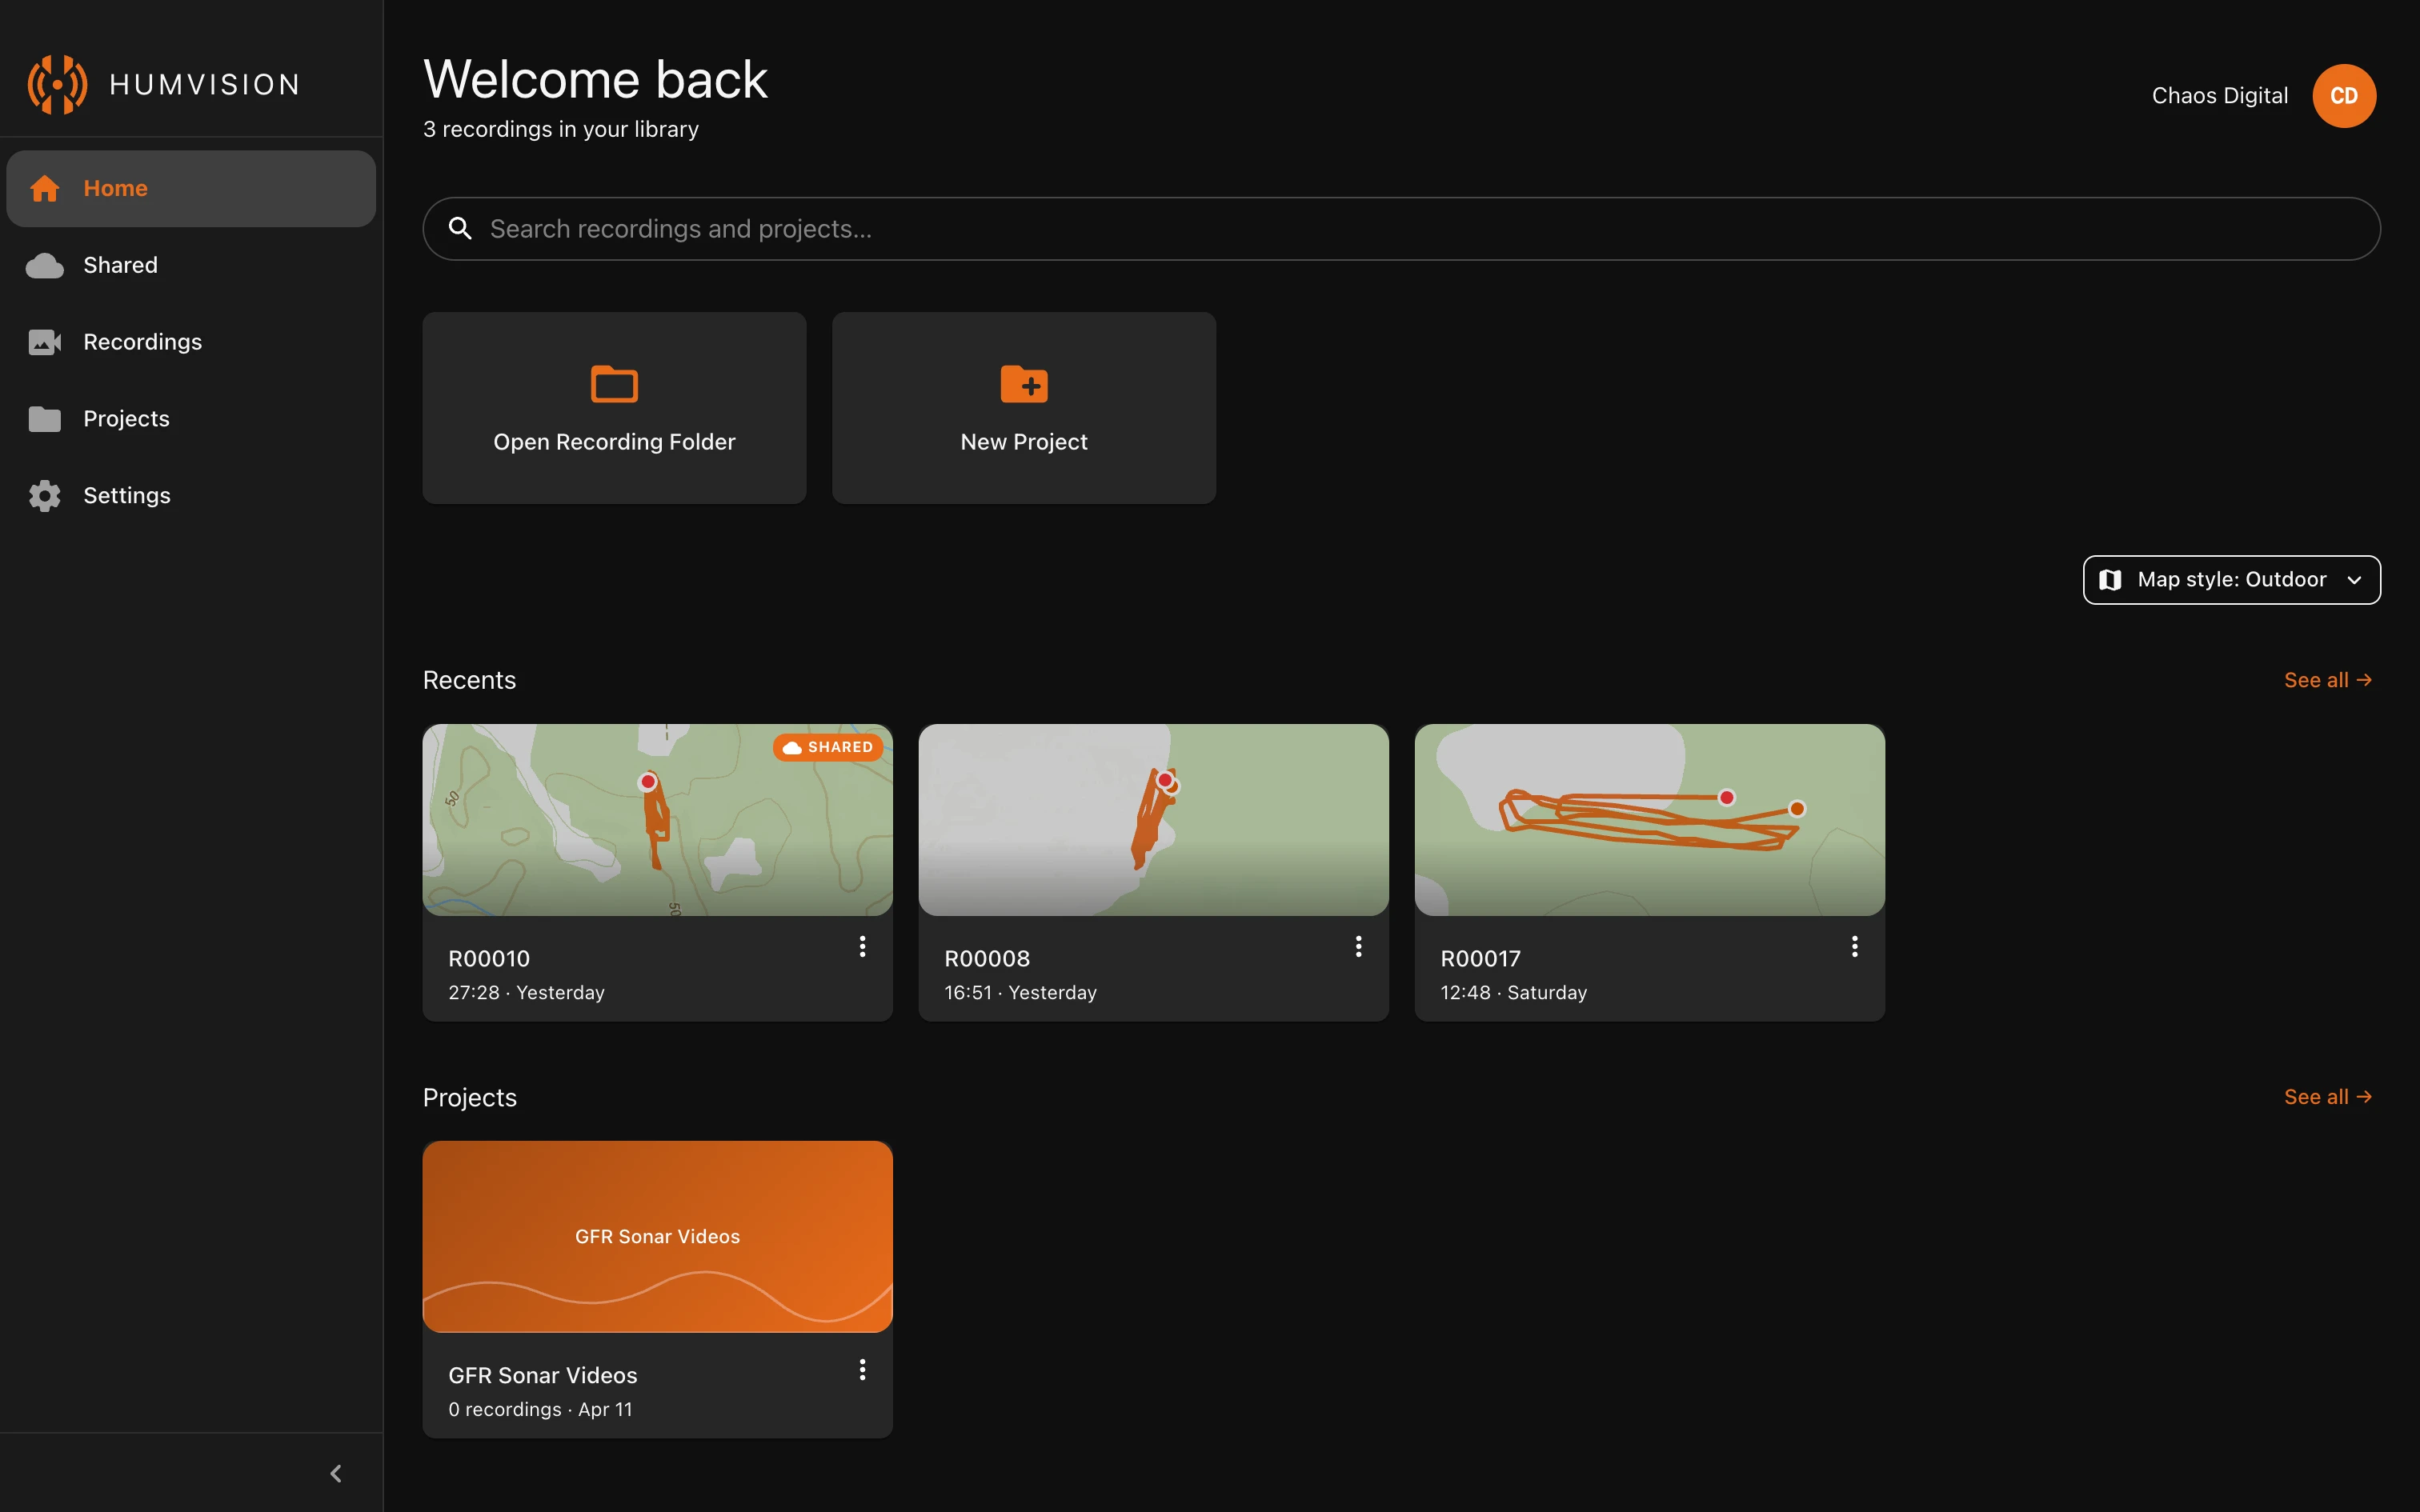Click the Settings gear icon in sidebar
The image size is (2420, 1512).
coord(44,496)
